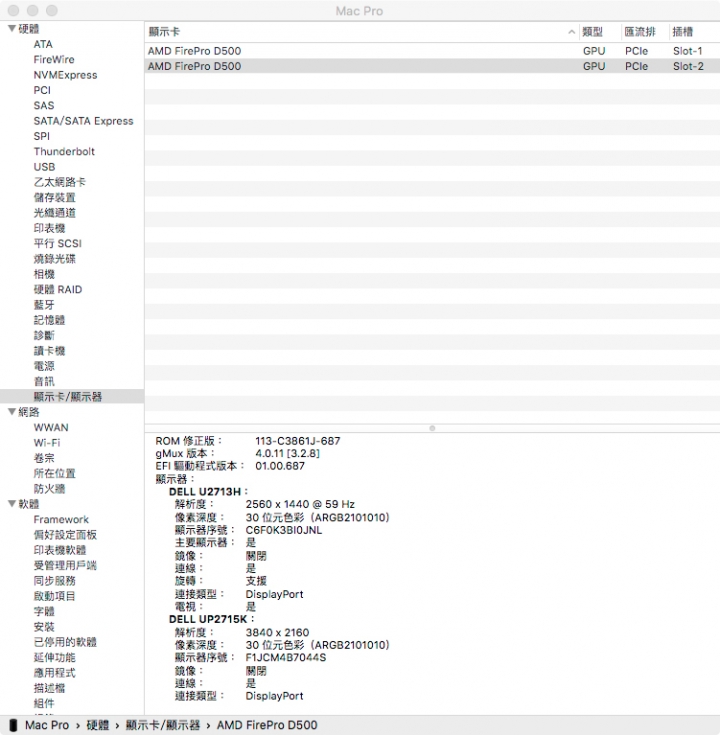Viewport: 720px width, 735px height.
Task: Select AMD FirePro D500 row in Slot-1
Action: pyautogui.click(x=432, y=51)
